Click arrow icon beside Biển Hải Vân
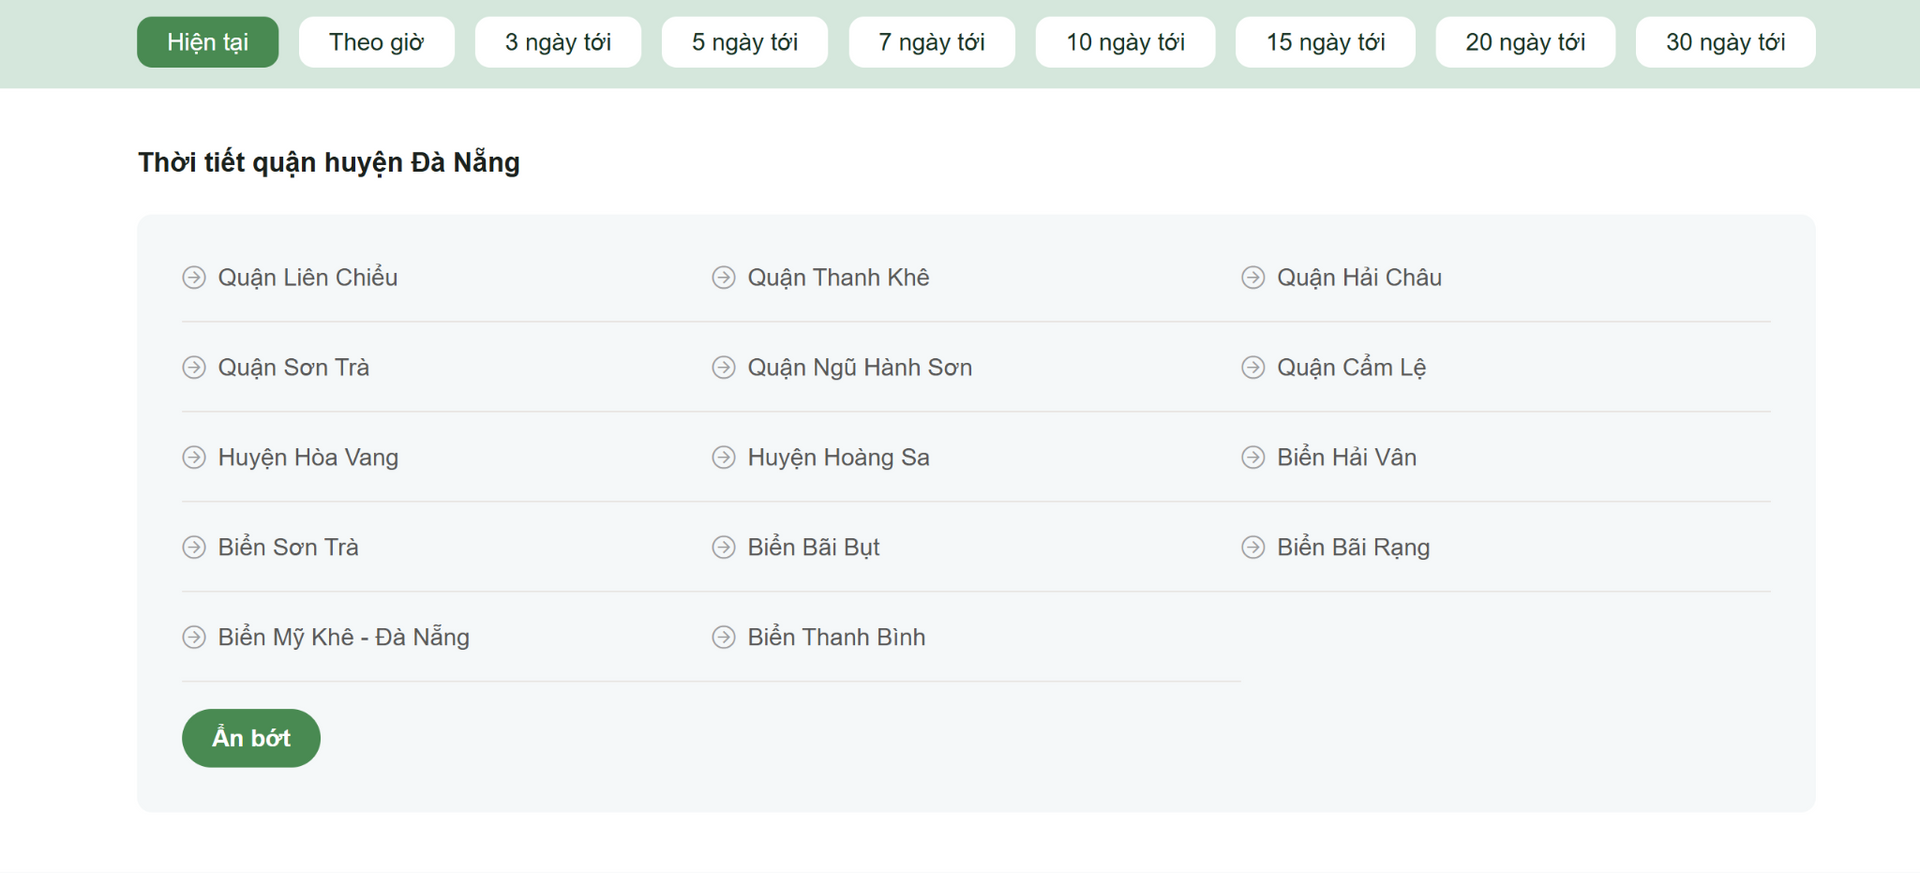 click(x=1253, y=457)
